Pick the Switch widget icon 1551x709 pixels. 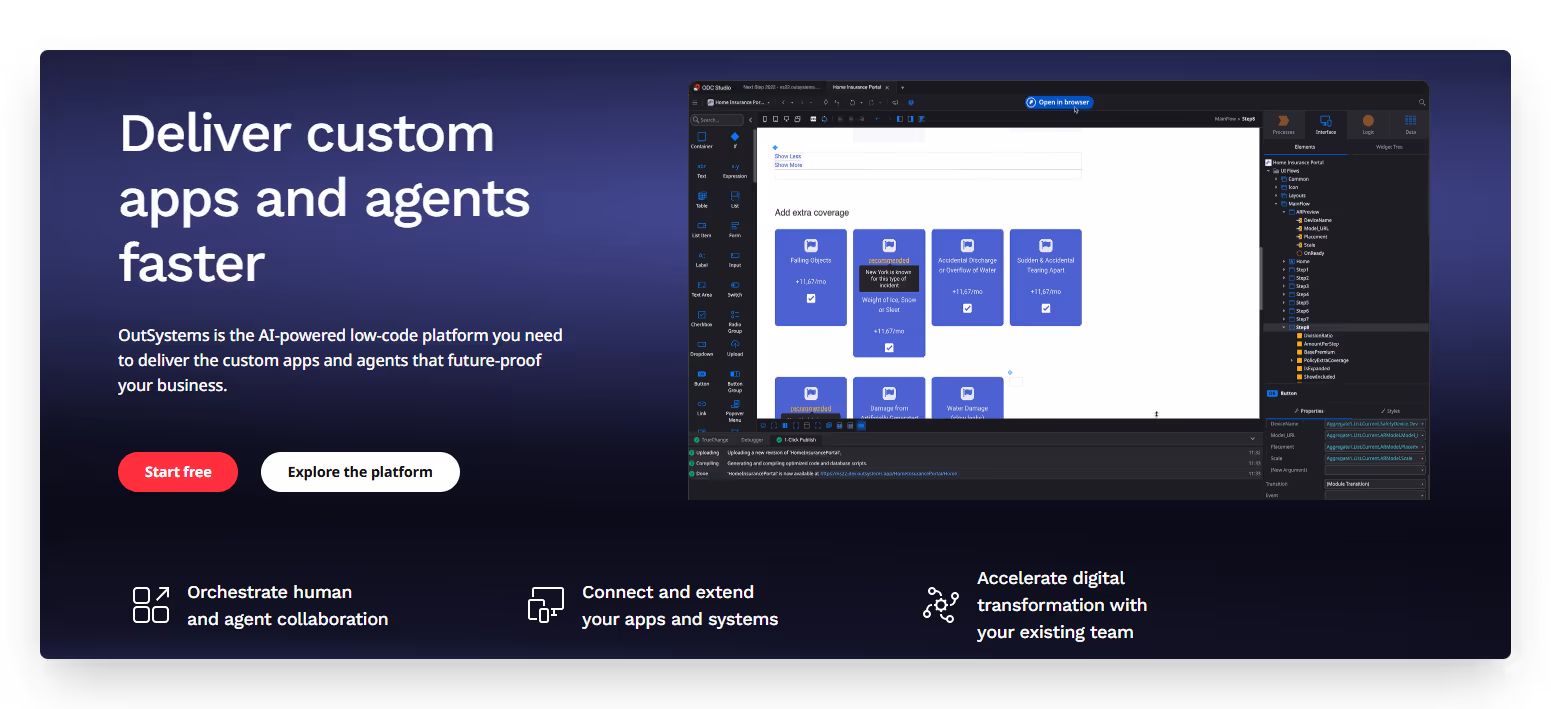735,284
